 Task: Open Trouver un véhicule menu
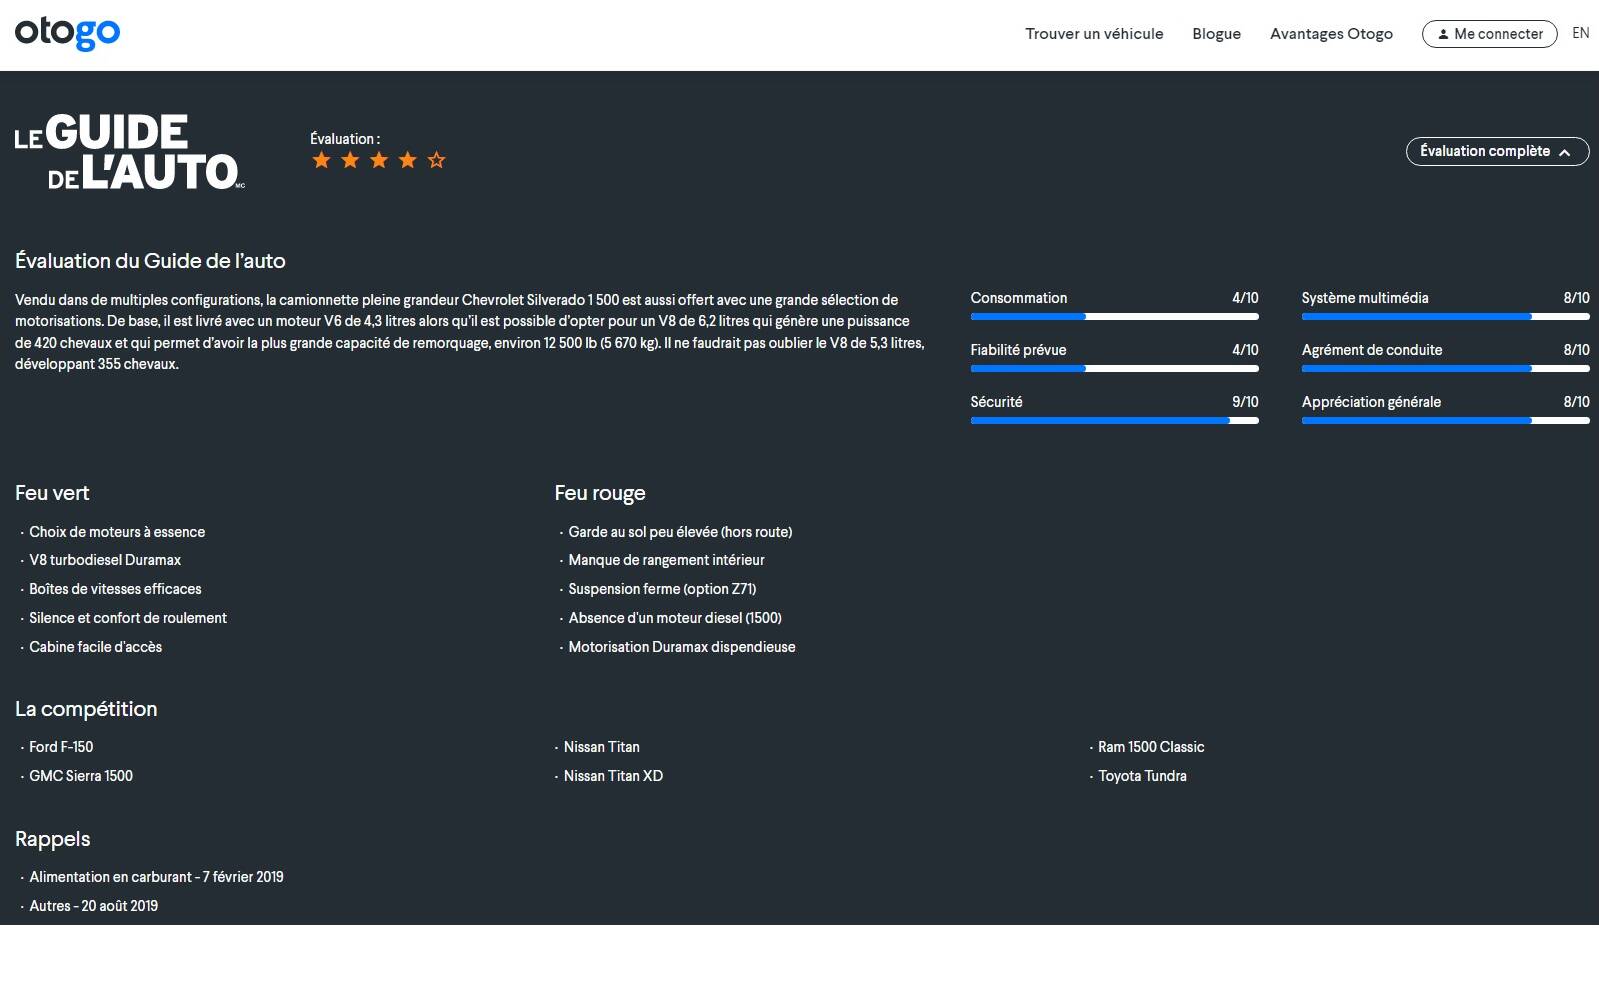click(1094, 34)
